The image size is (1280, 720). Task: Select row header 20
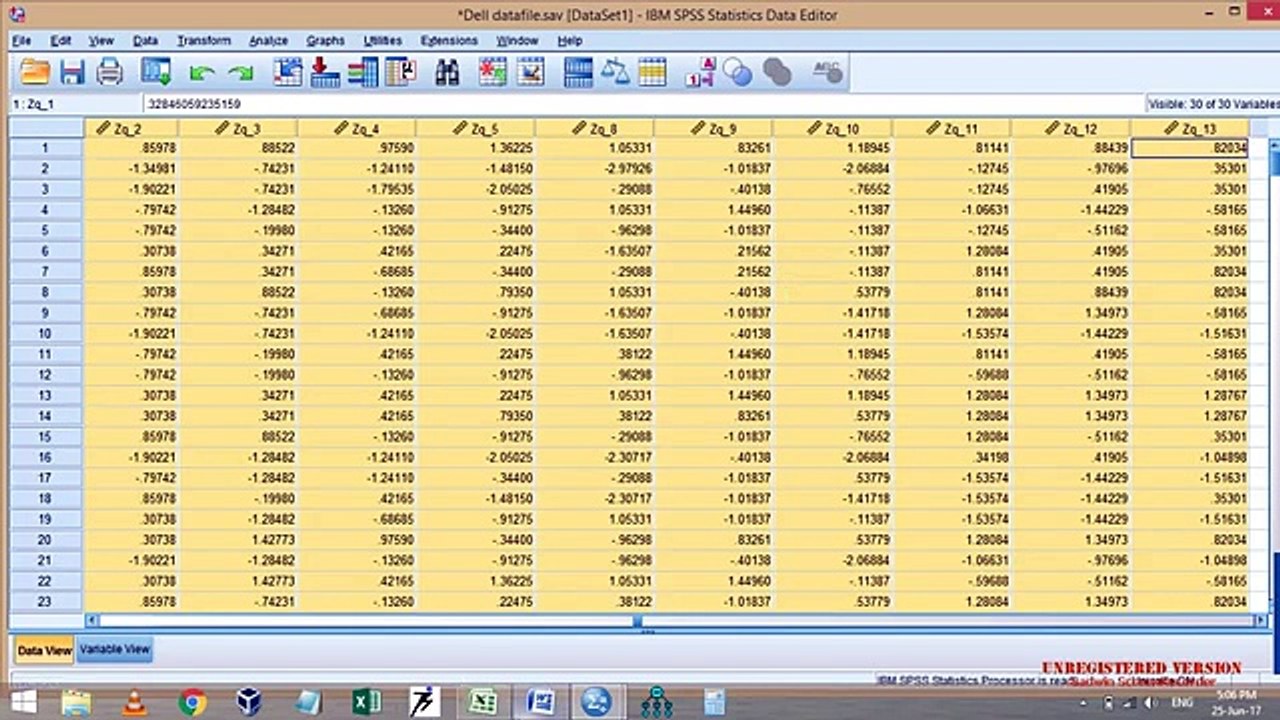coord(46,539)
